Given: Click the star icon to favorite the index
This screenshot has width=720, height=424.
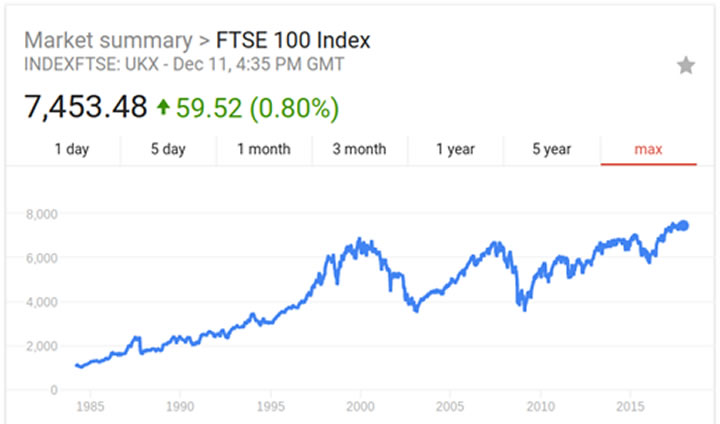Looking at the screenshot, I should 686,66.
